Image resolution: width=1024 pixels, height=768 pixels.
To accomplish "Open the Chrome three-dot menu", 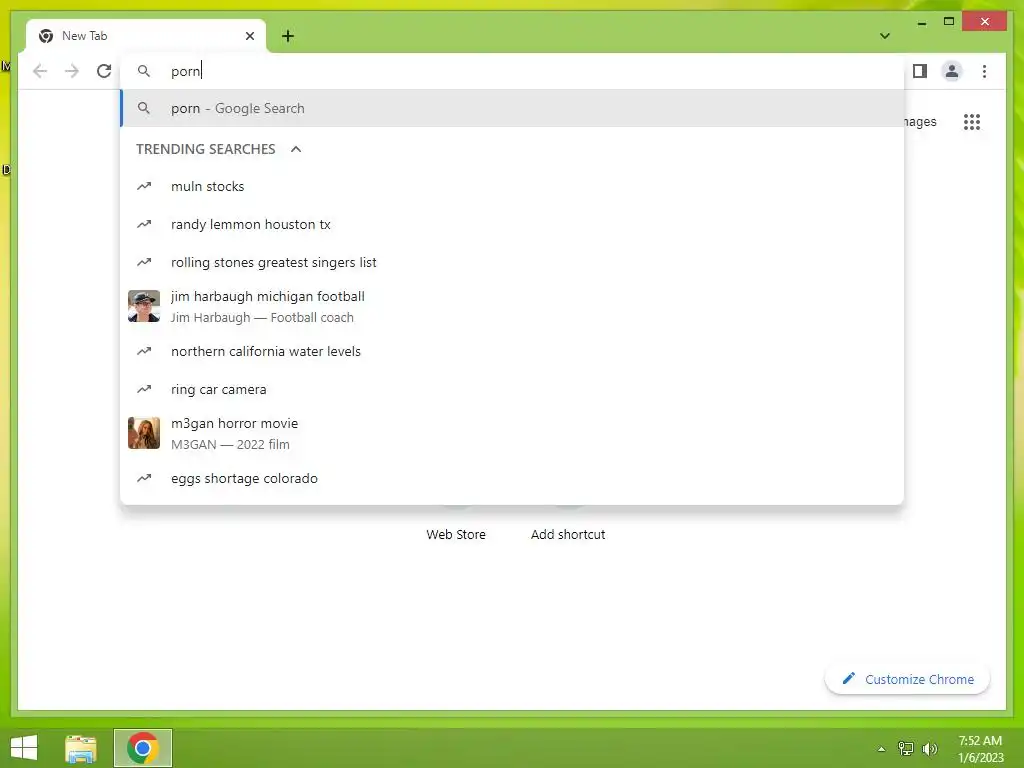I will coord(984,71).
